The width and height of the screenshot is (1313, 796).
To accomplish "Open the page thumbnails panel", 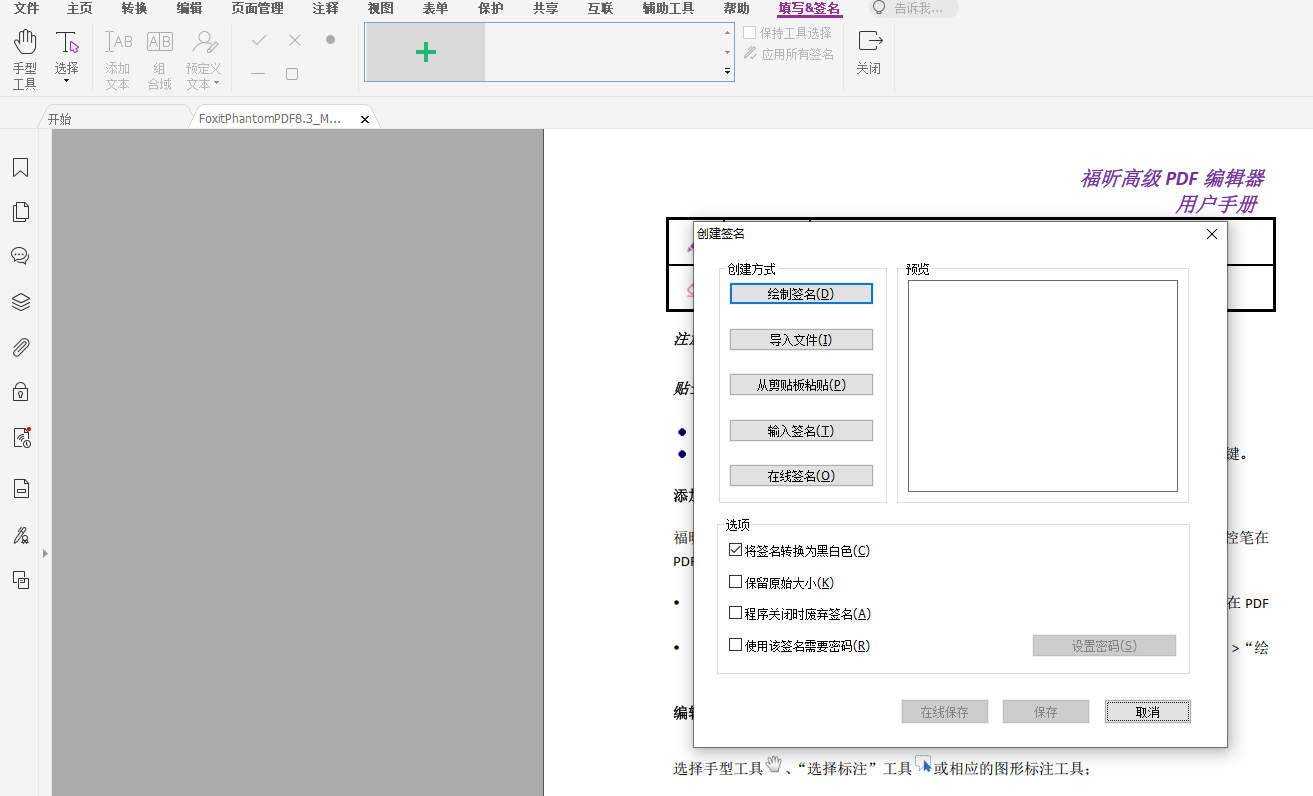I will tap(20, 211).
